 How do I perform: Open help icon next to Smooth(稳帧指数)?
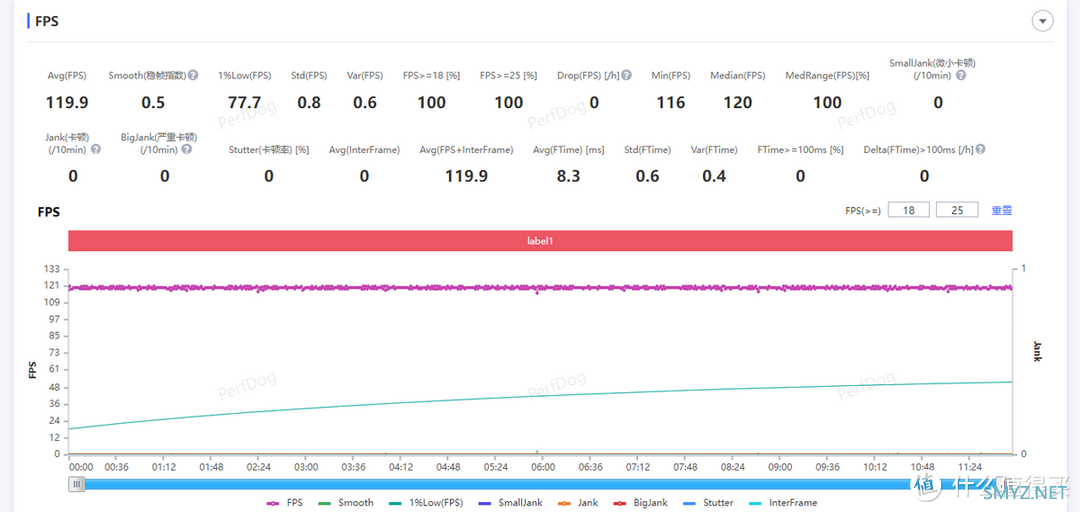(x=194, y=75)
